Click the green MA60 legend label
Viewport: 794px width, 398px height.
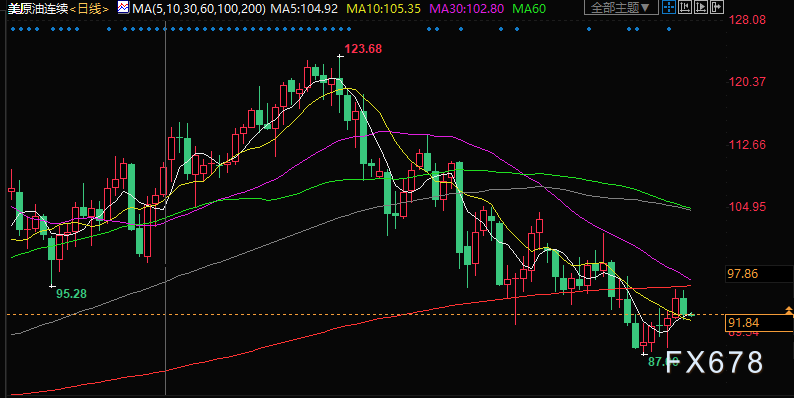[x=529, y=9]
